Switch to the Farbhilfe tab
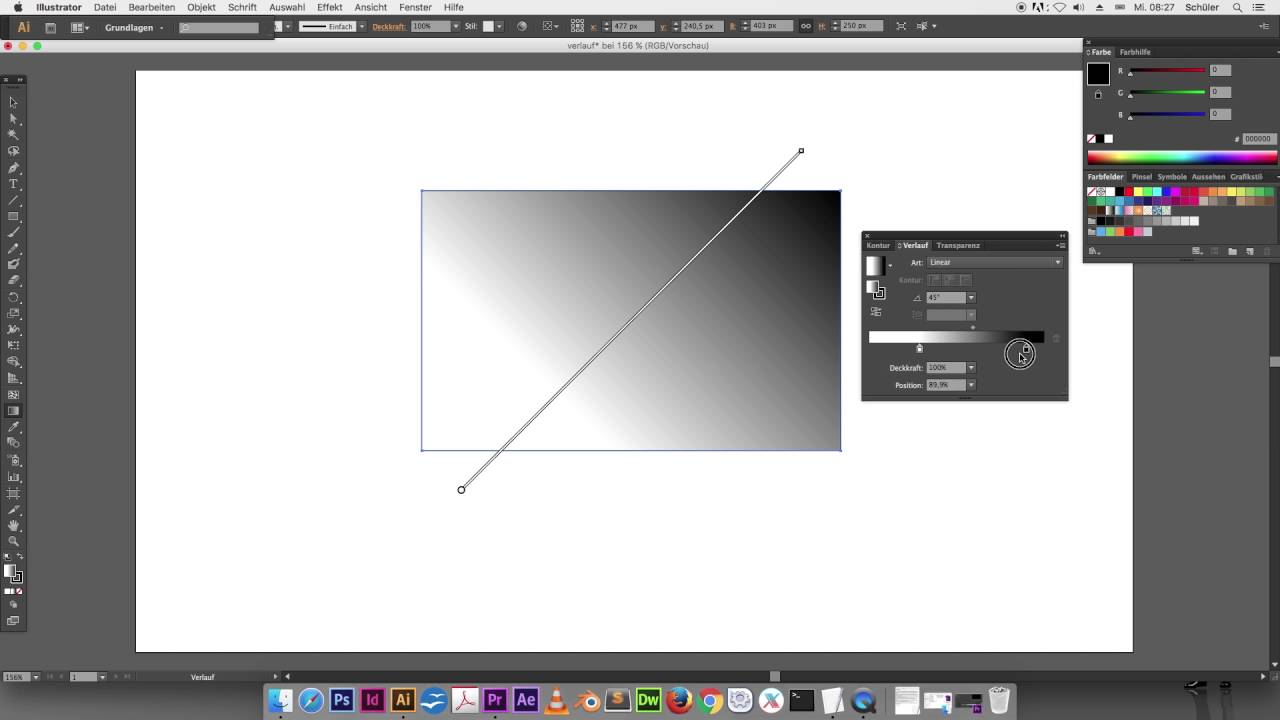 [1135, 52]
